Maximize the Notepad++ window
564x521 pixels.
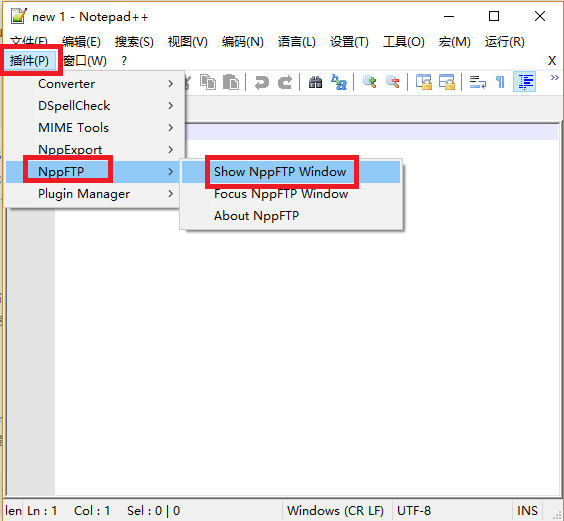494,16
